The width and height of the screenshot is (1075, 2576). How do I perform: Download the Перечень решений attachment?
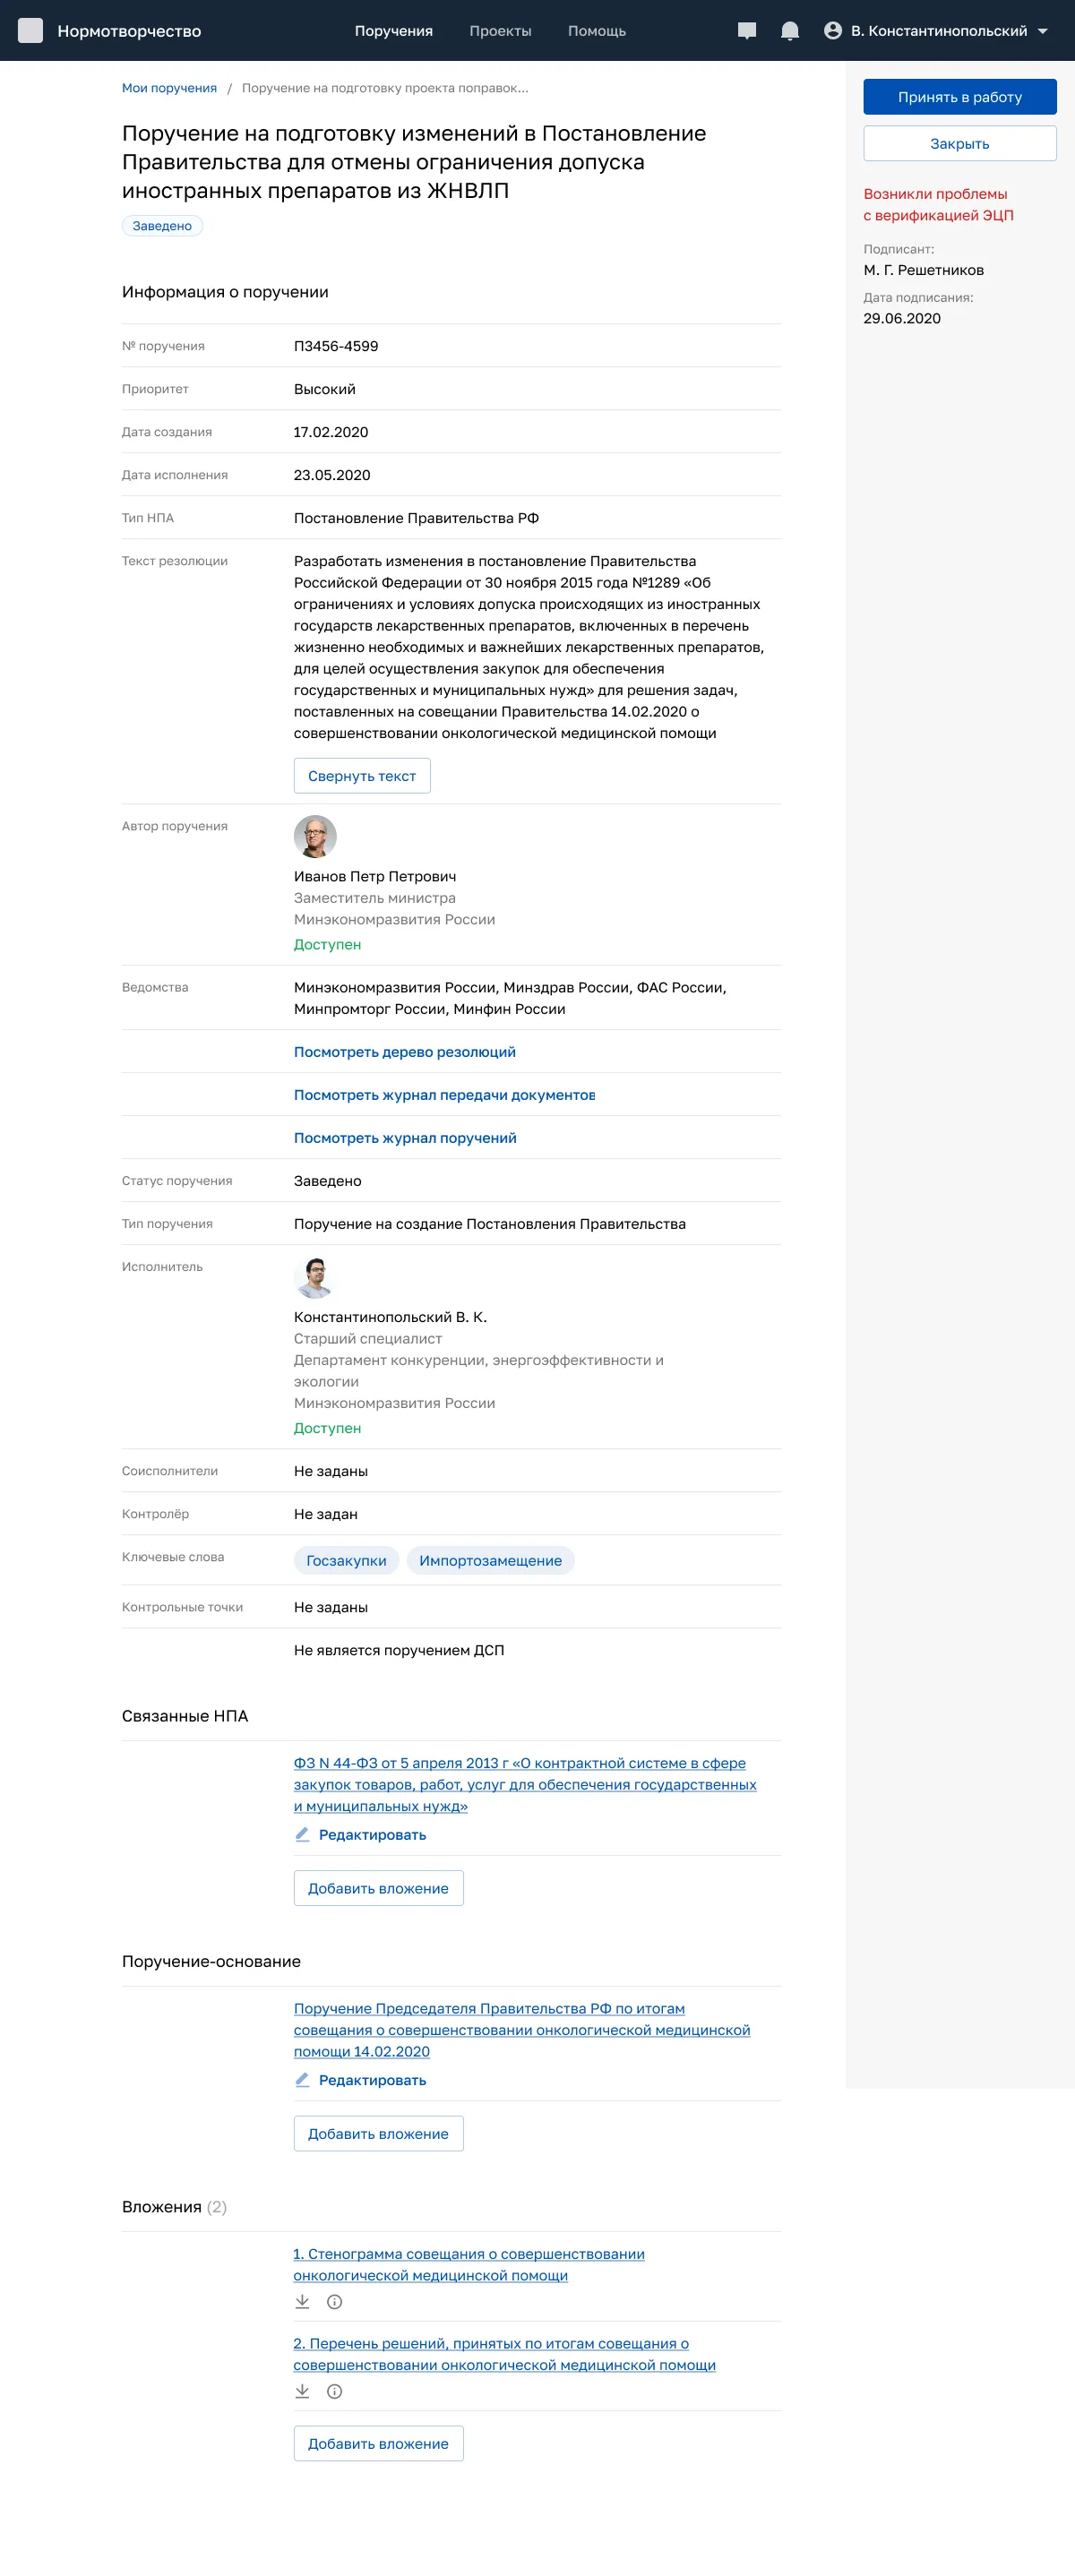tap(302, 2391)
